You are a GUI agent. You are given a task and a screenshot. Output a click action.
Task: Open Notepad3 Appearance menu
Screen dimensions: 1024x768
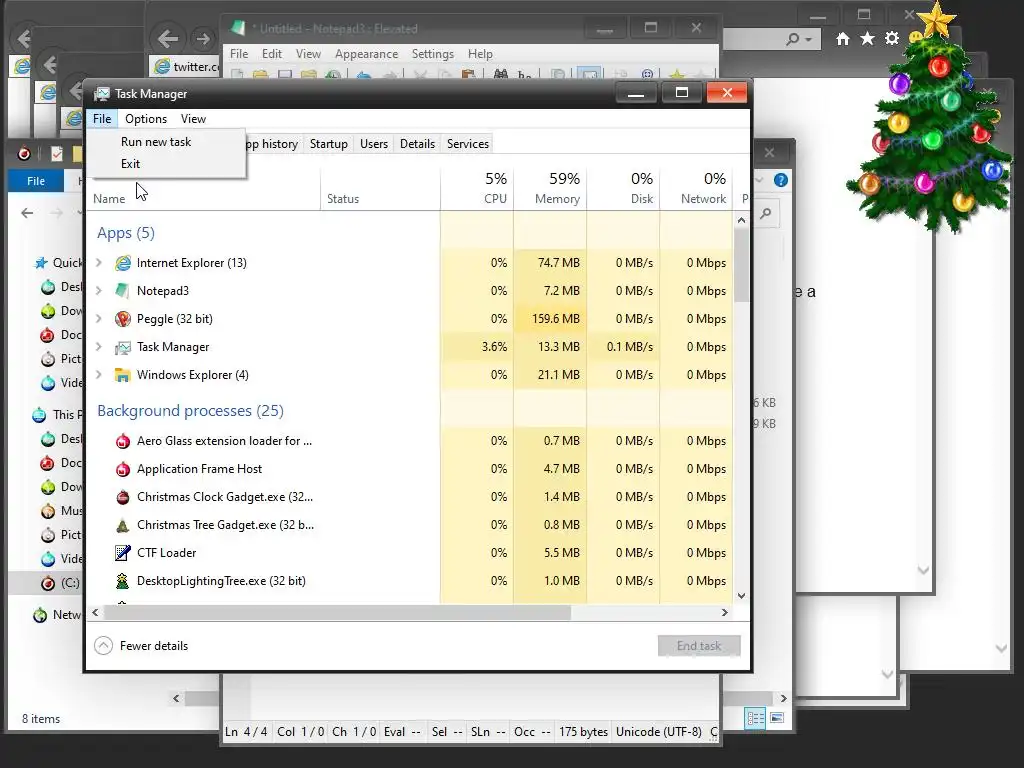[x=366, y=54]
